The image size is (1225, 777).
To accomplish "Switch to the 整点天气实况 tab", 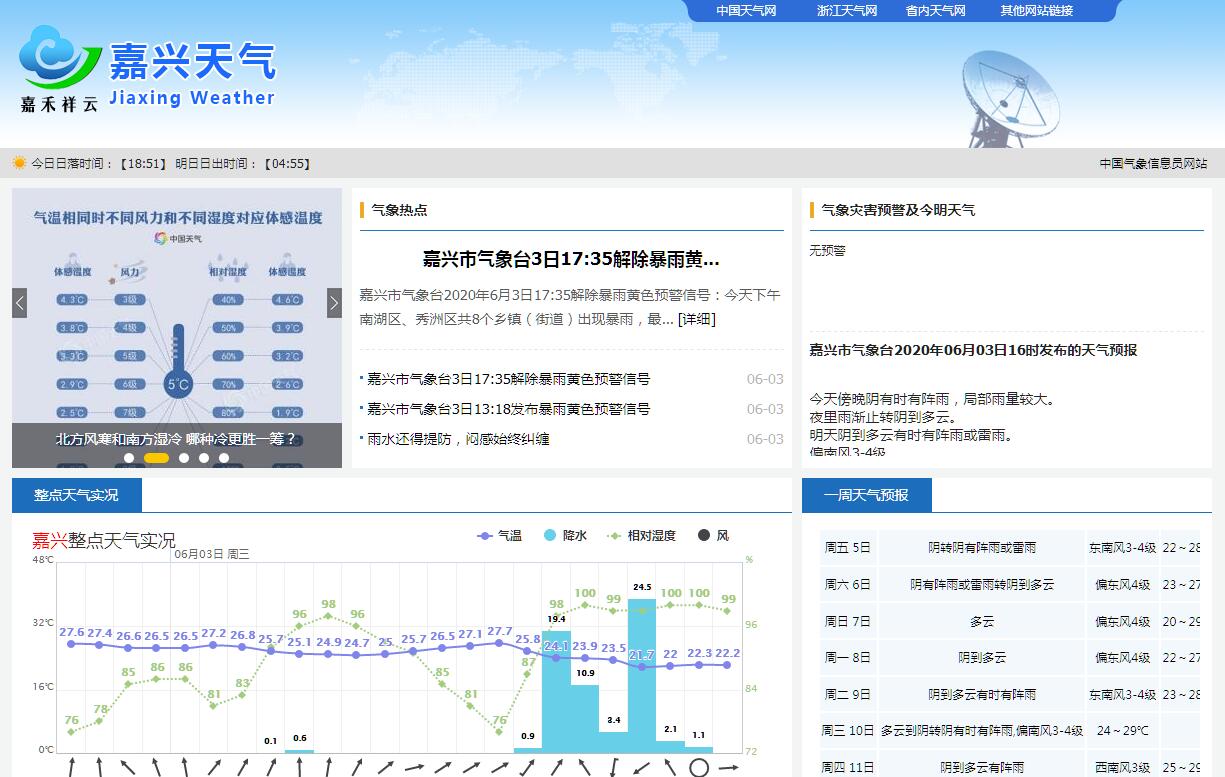I will 76,495.
